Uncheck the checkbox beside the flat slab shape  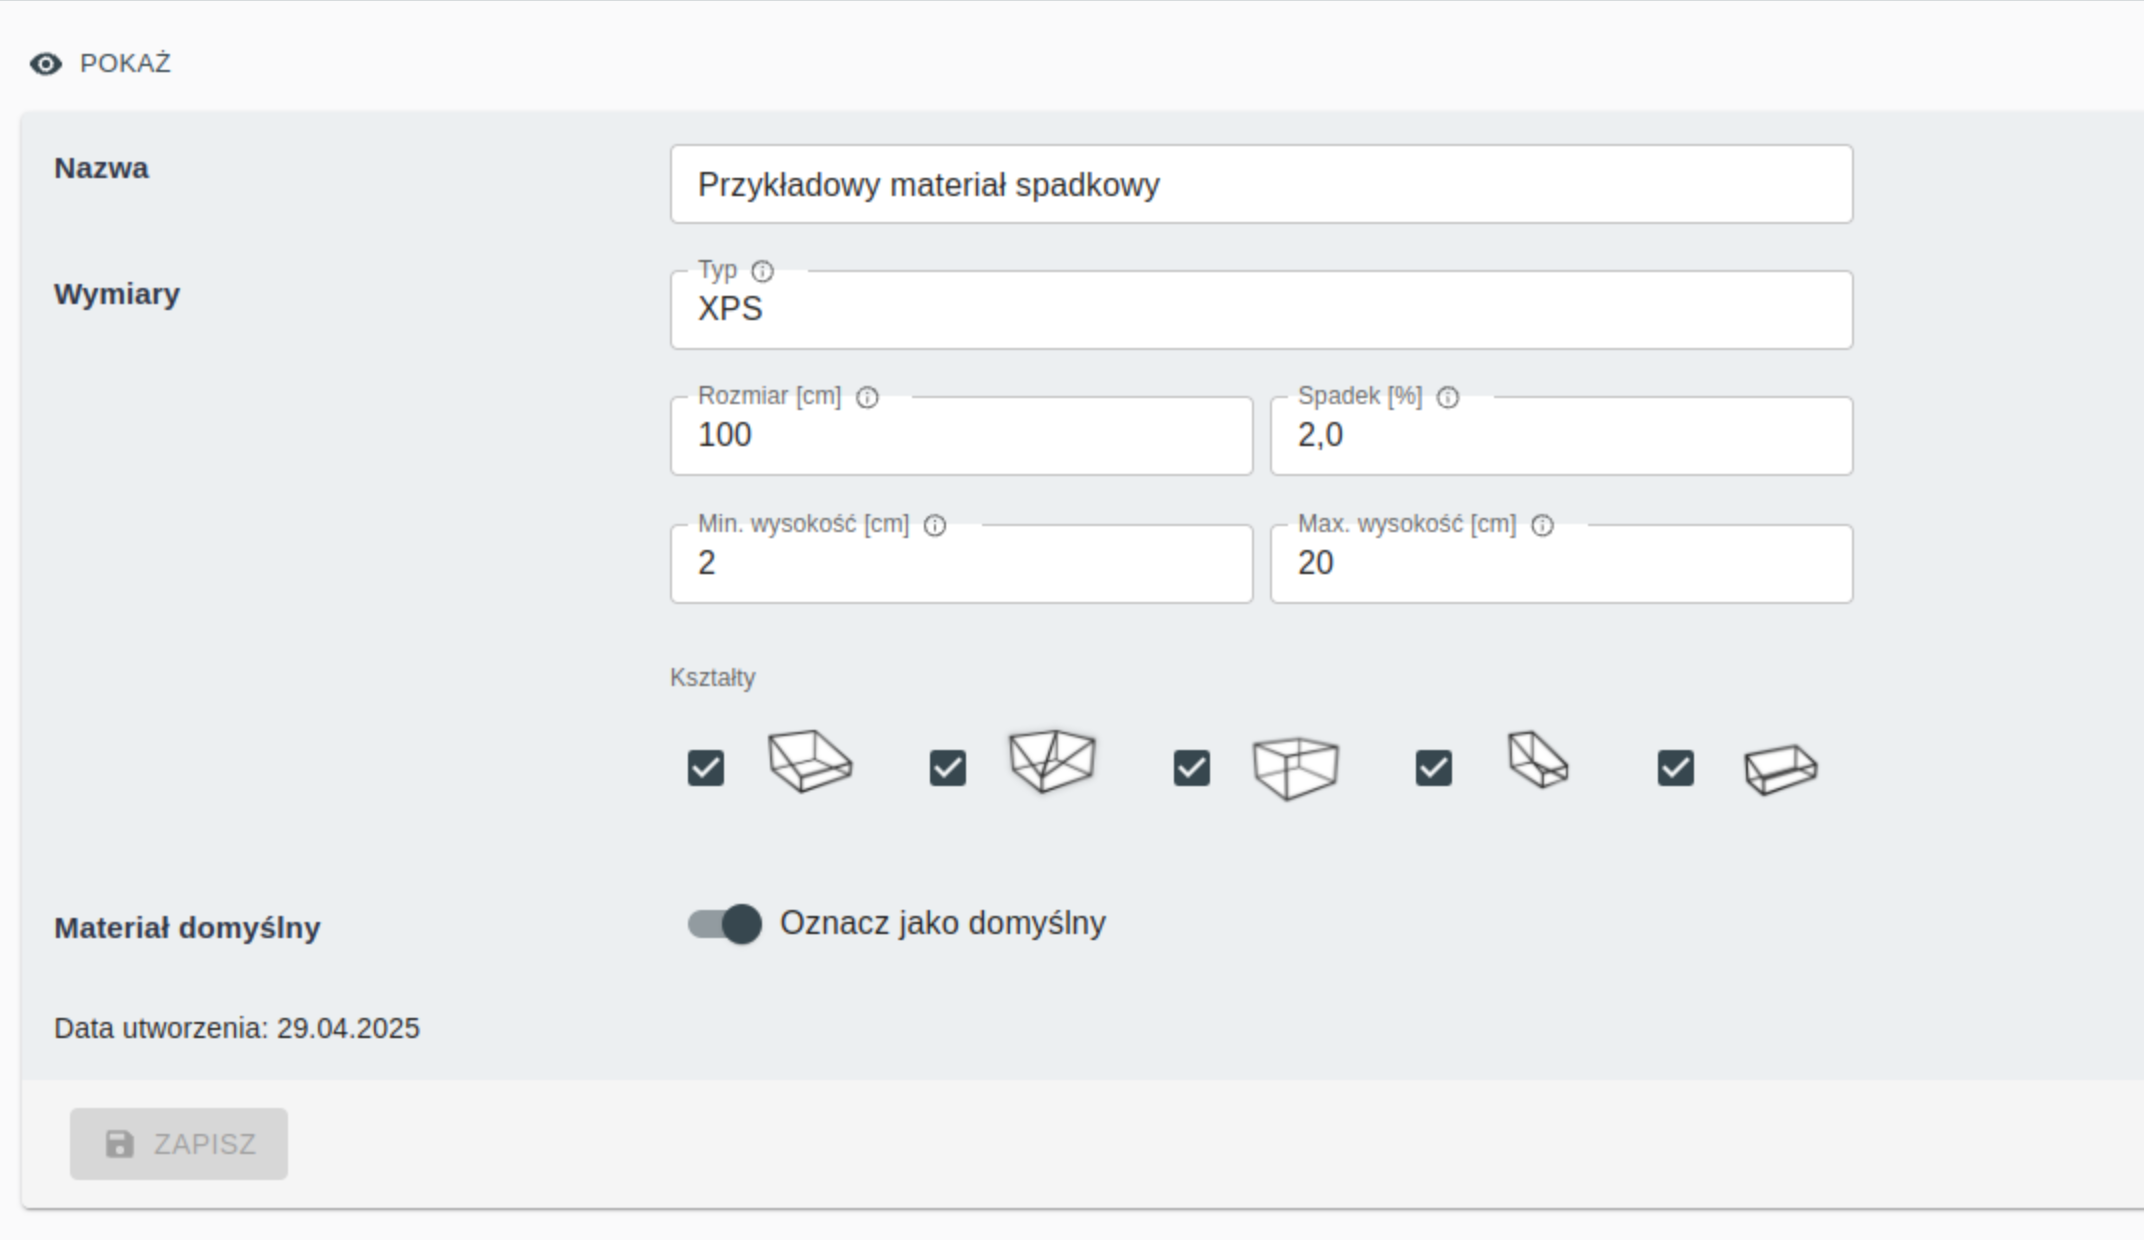click(1676, 768)
